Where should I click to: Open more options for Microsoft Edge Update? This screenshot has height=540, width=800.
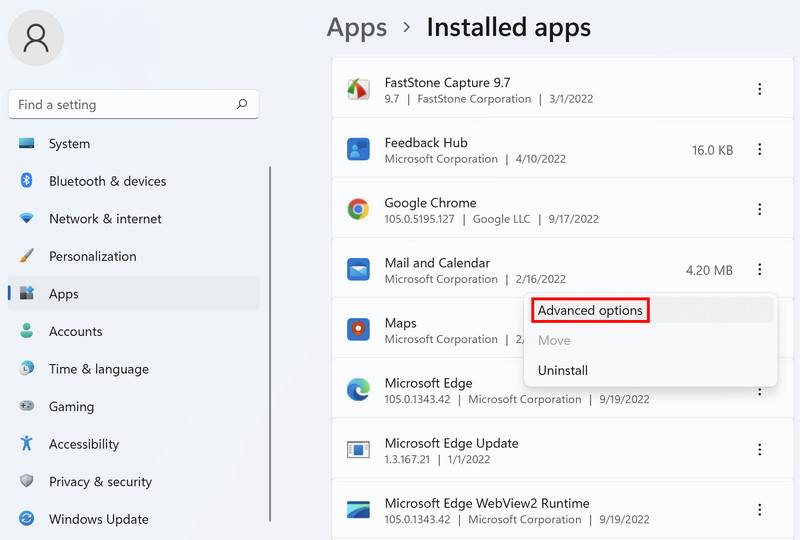(x=760, y=450)
